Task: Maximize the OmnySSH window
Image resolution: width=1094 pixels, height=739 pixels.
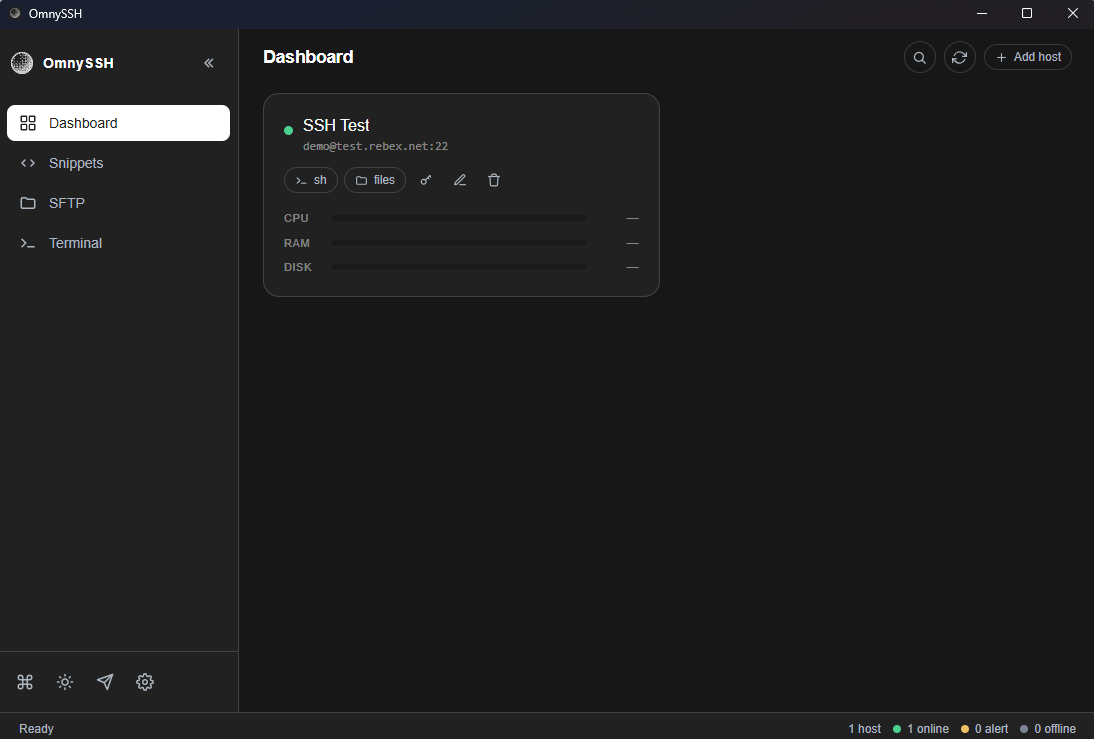Action: (1027, 13)
